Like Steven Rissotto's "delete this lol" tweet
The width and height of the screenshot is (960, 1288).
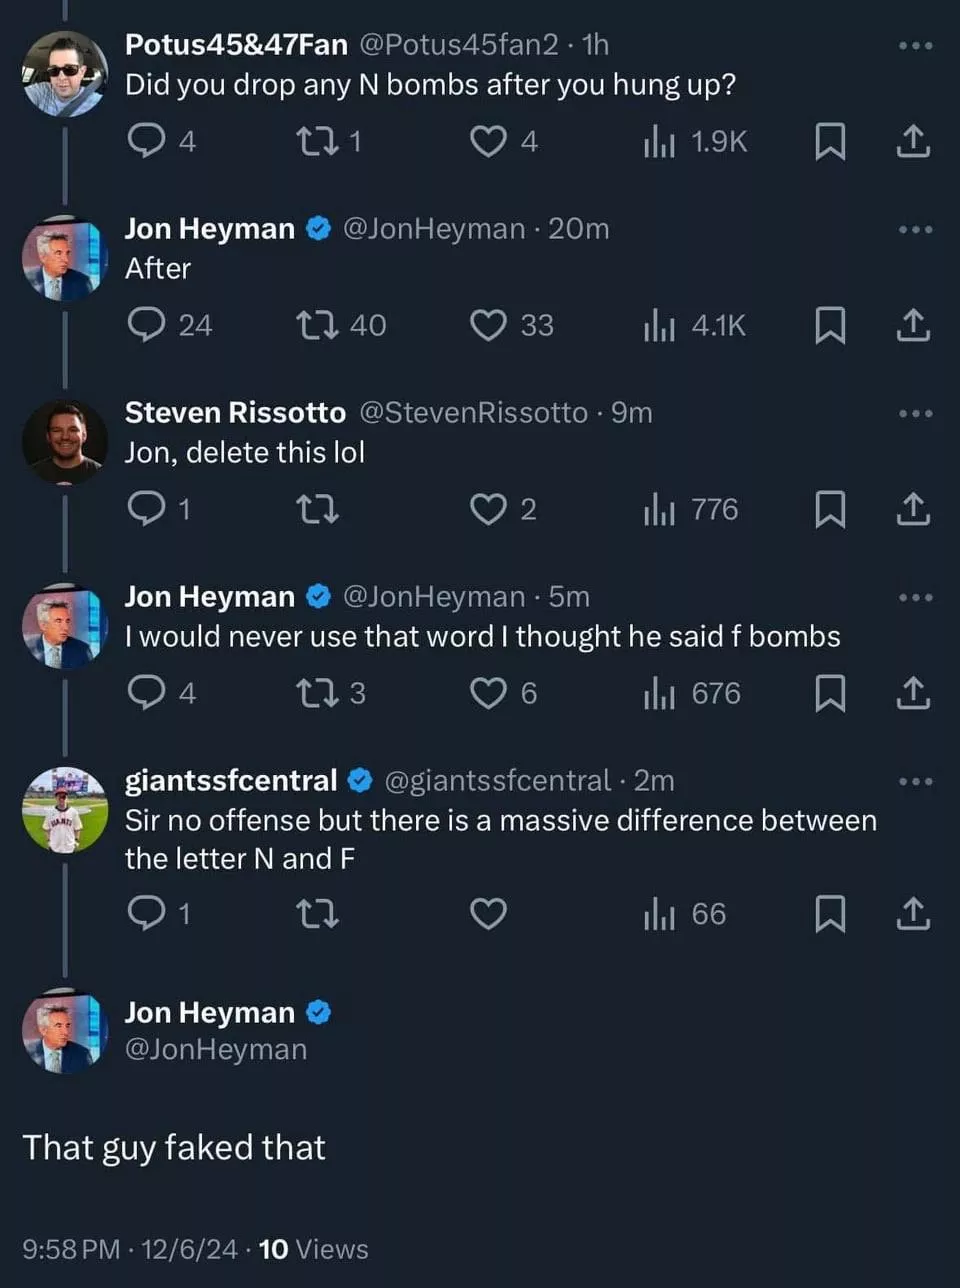coord(488,509)
